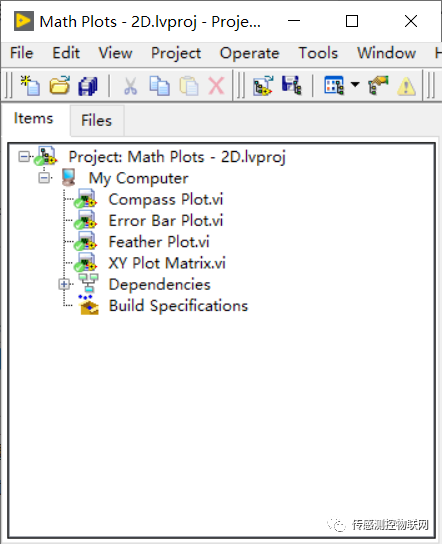This screenshot has width=442, height=544.
Task: Click the Save All toolbar icon
Action: coord(88,86)
